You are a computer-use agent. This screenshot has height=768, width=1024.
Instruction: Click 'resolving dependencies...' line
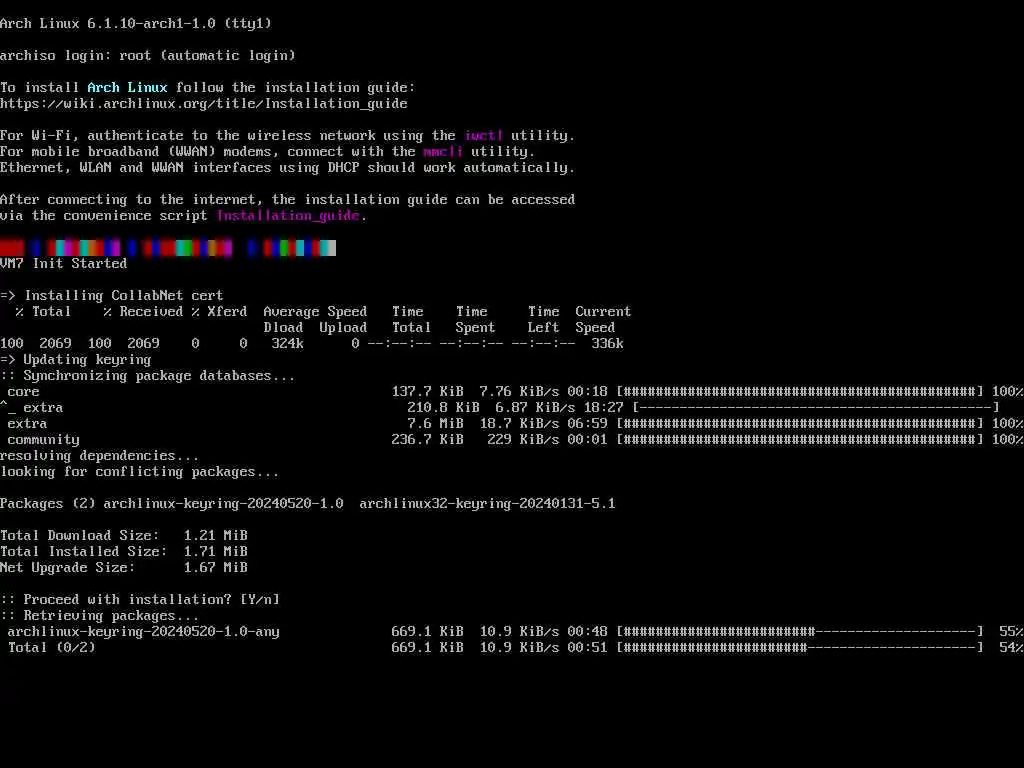100,456
